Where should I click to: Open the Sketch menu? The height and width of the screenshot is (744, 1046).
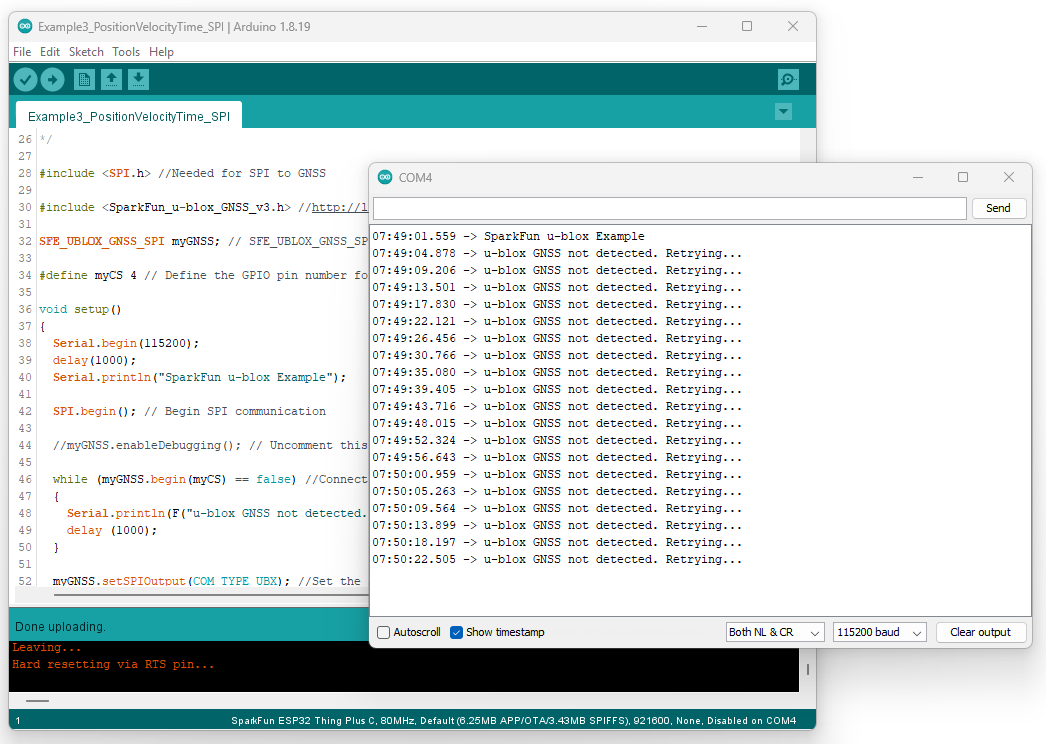click(86, 51)
